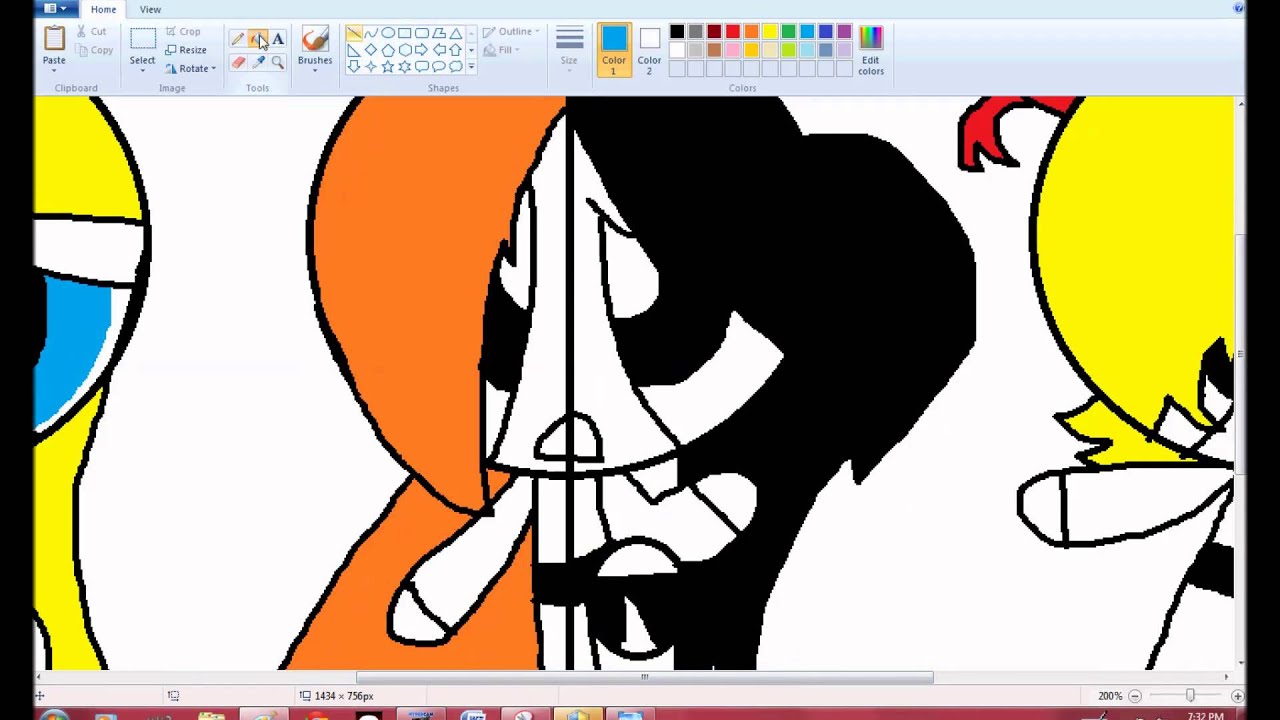Select the Line shape

tap(354, 33)
